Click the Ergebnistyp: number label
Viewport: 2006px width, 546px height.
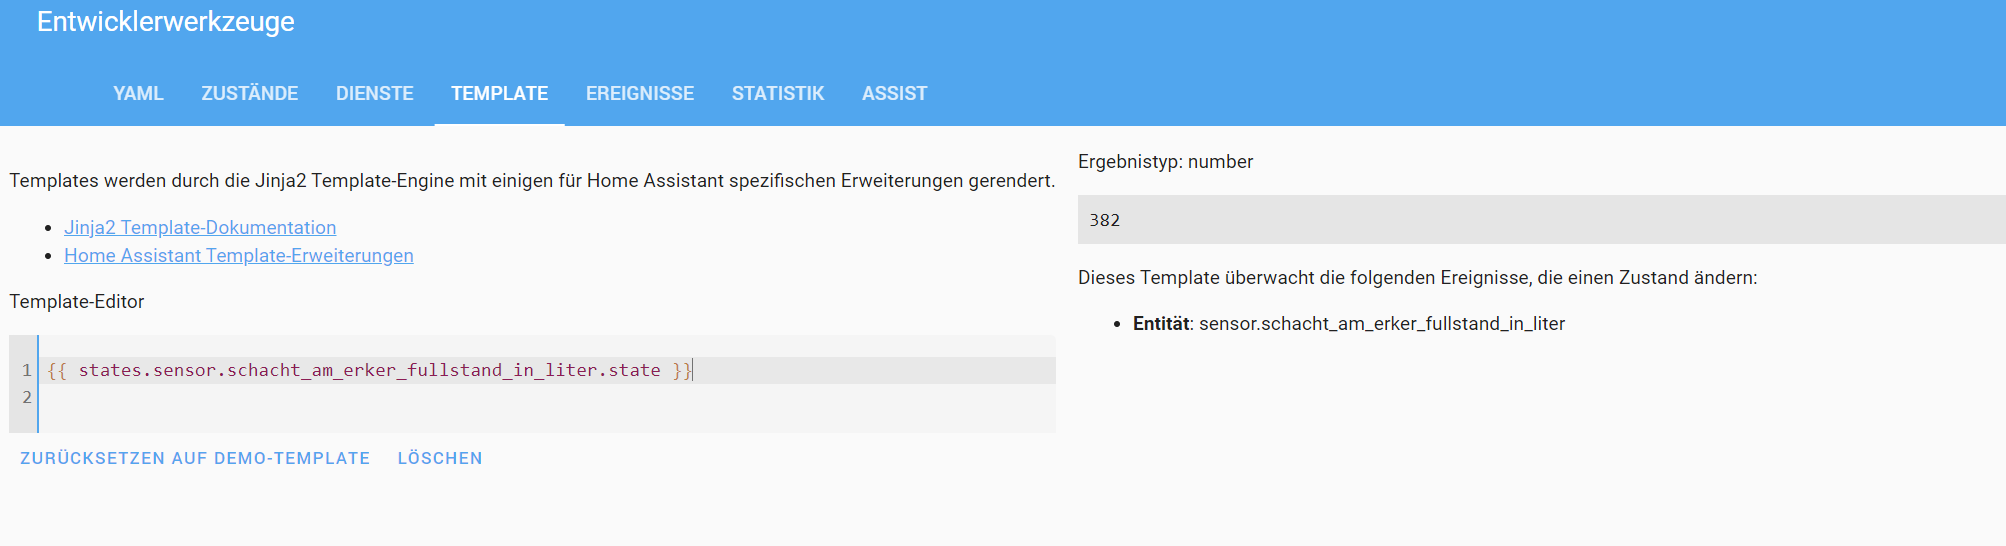pos(1165,162)
